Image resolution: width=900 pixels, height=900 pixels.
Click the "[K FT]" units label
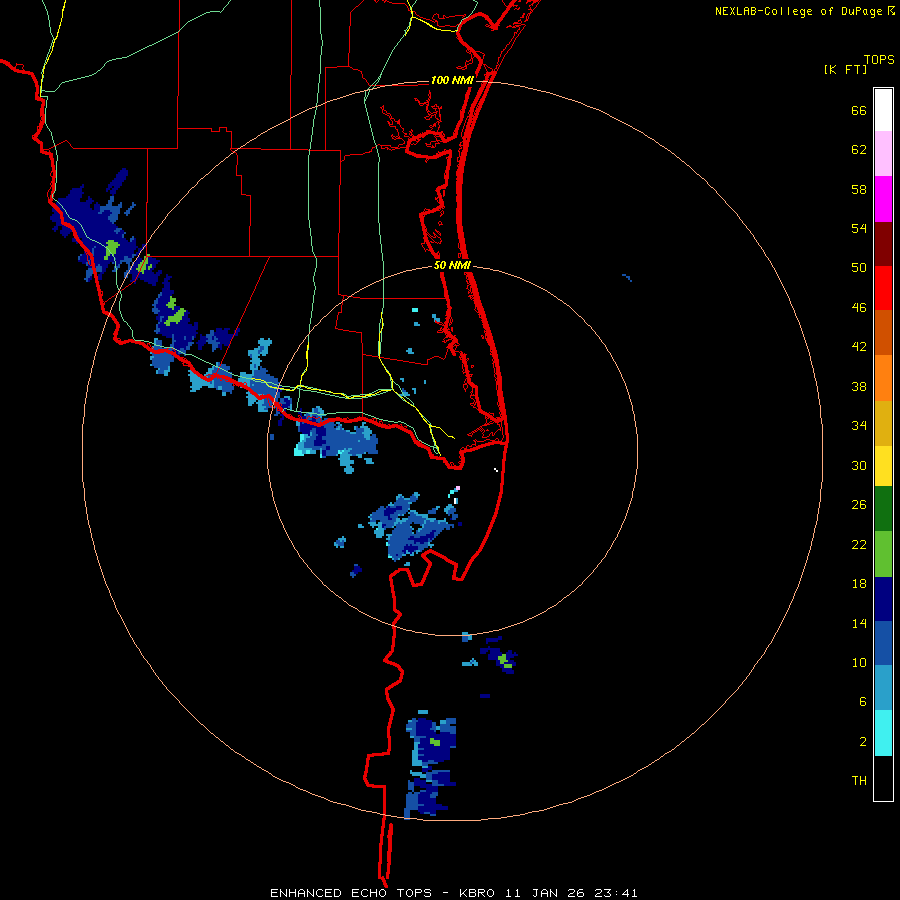pos(845,69)
